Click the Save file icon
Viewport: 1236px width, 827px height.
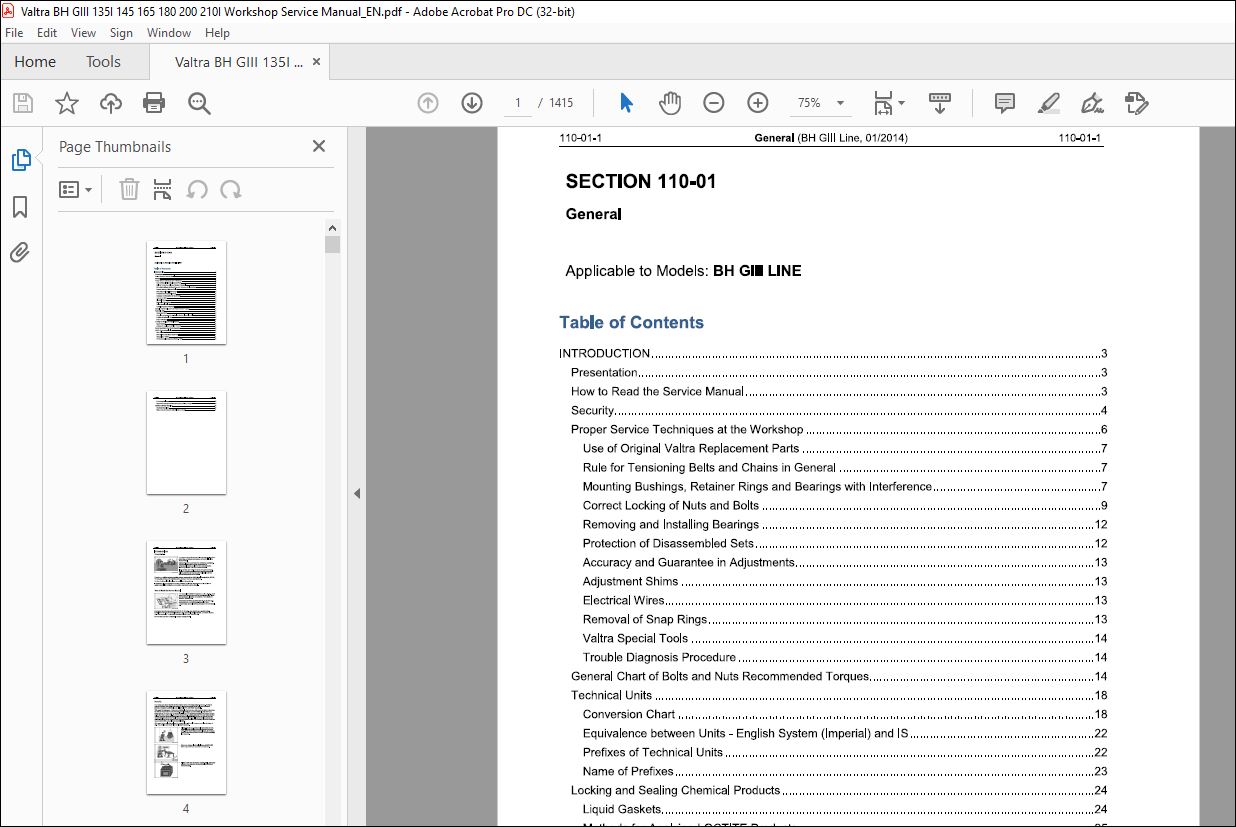[x=23, y=102]
